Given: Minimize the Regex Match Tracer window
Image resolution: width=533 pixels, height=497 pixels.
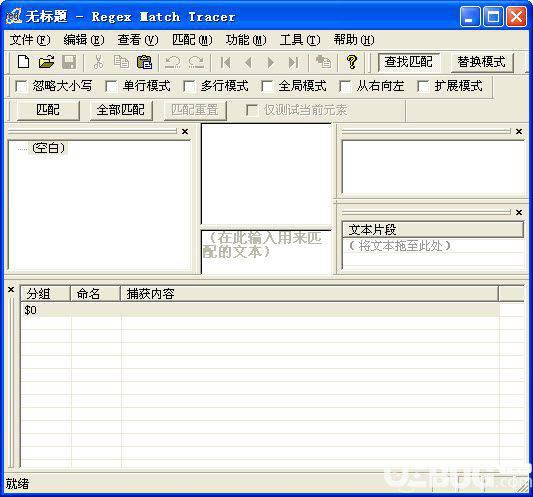Looking at the screenshot, I should pos(469,16).
